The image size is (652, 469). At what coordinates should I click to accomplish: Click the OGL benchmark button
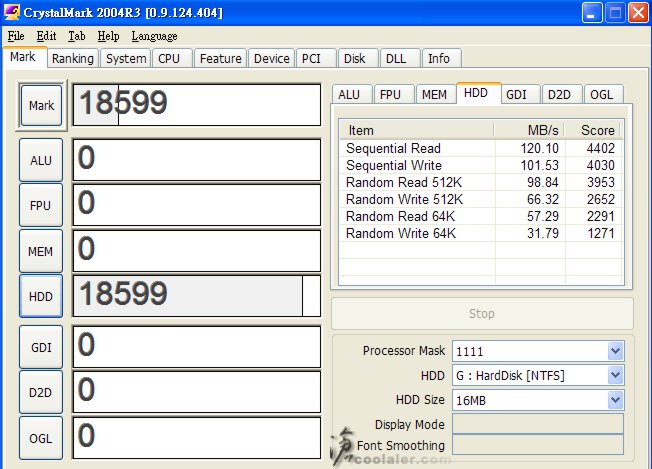click(x=41, y=438)
